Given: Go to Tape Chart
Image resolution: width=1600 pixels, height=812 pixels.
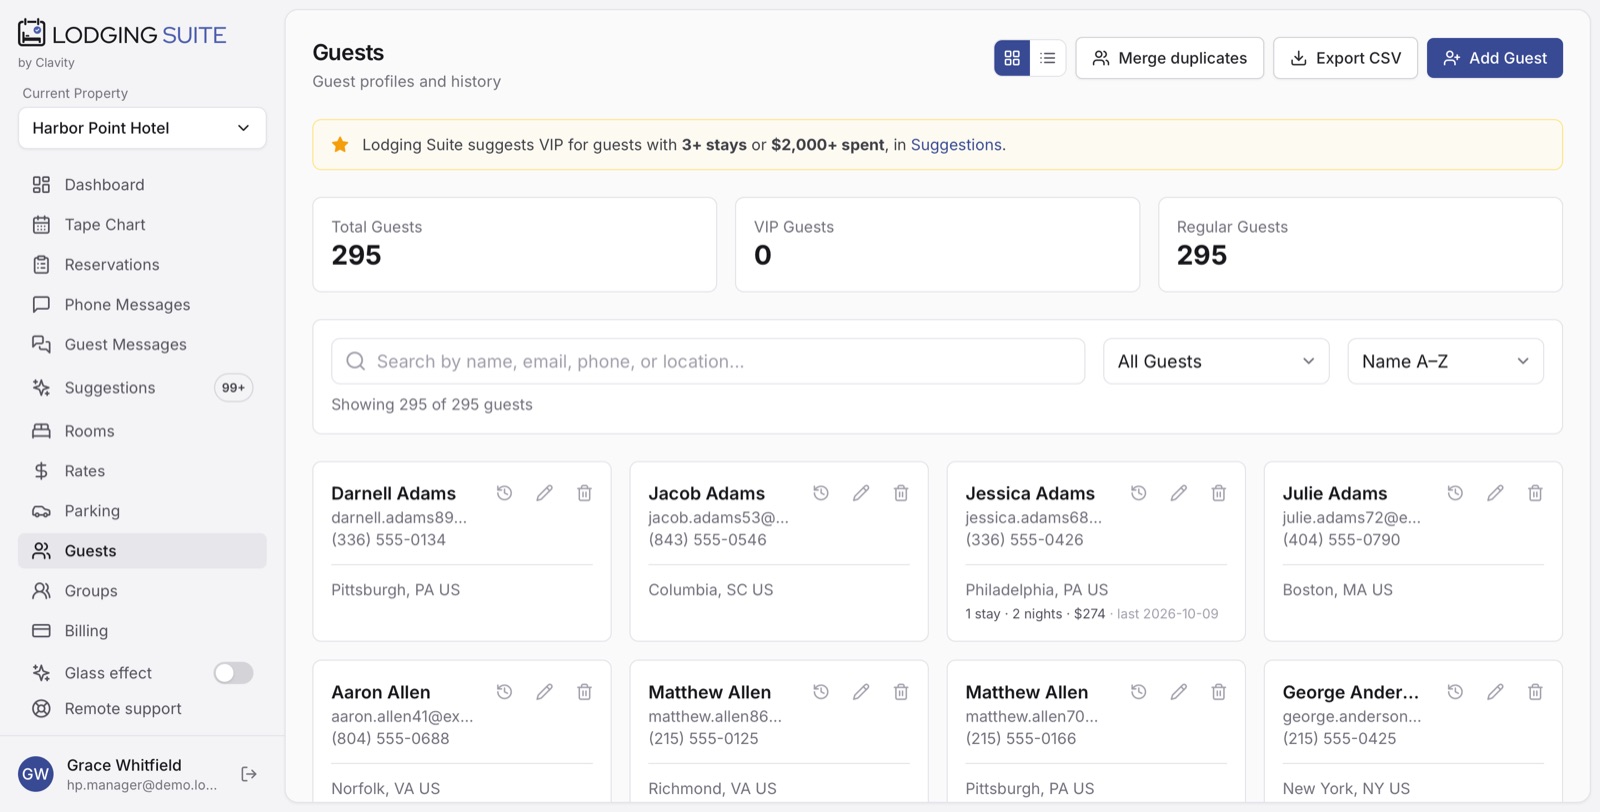Looking at the screenshot, I should (x=142, y=225).
